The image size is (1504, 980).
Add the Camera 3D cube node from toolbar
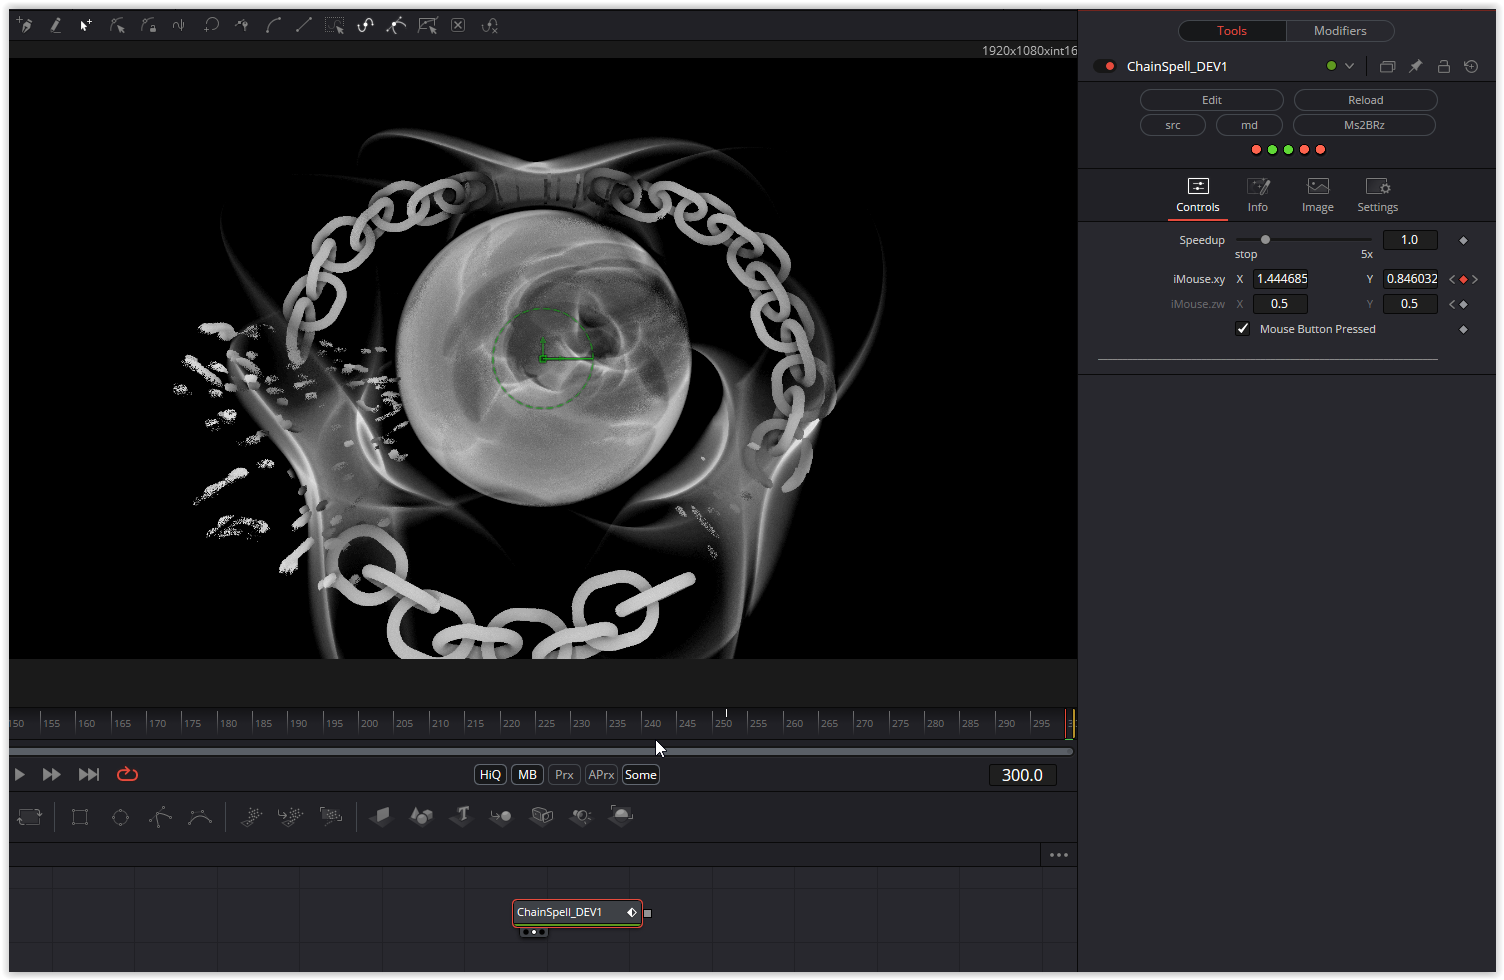pos(541,816)
